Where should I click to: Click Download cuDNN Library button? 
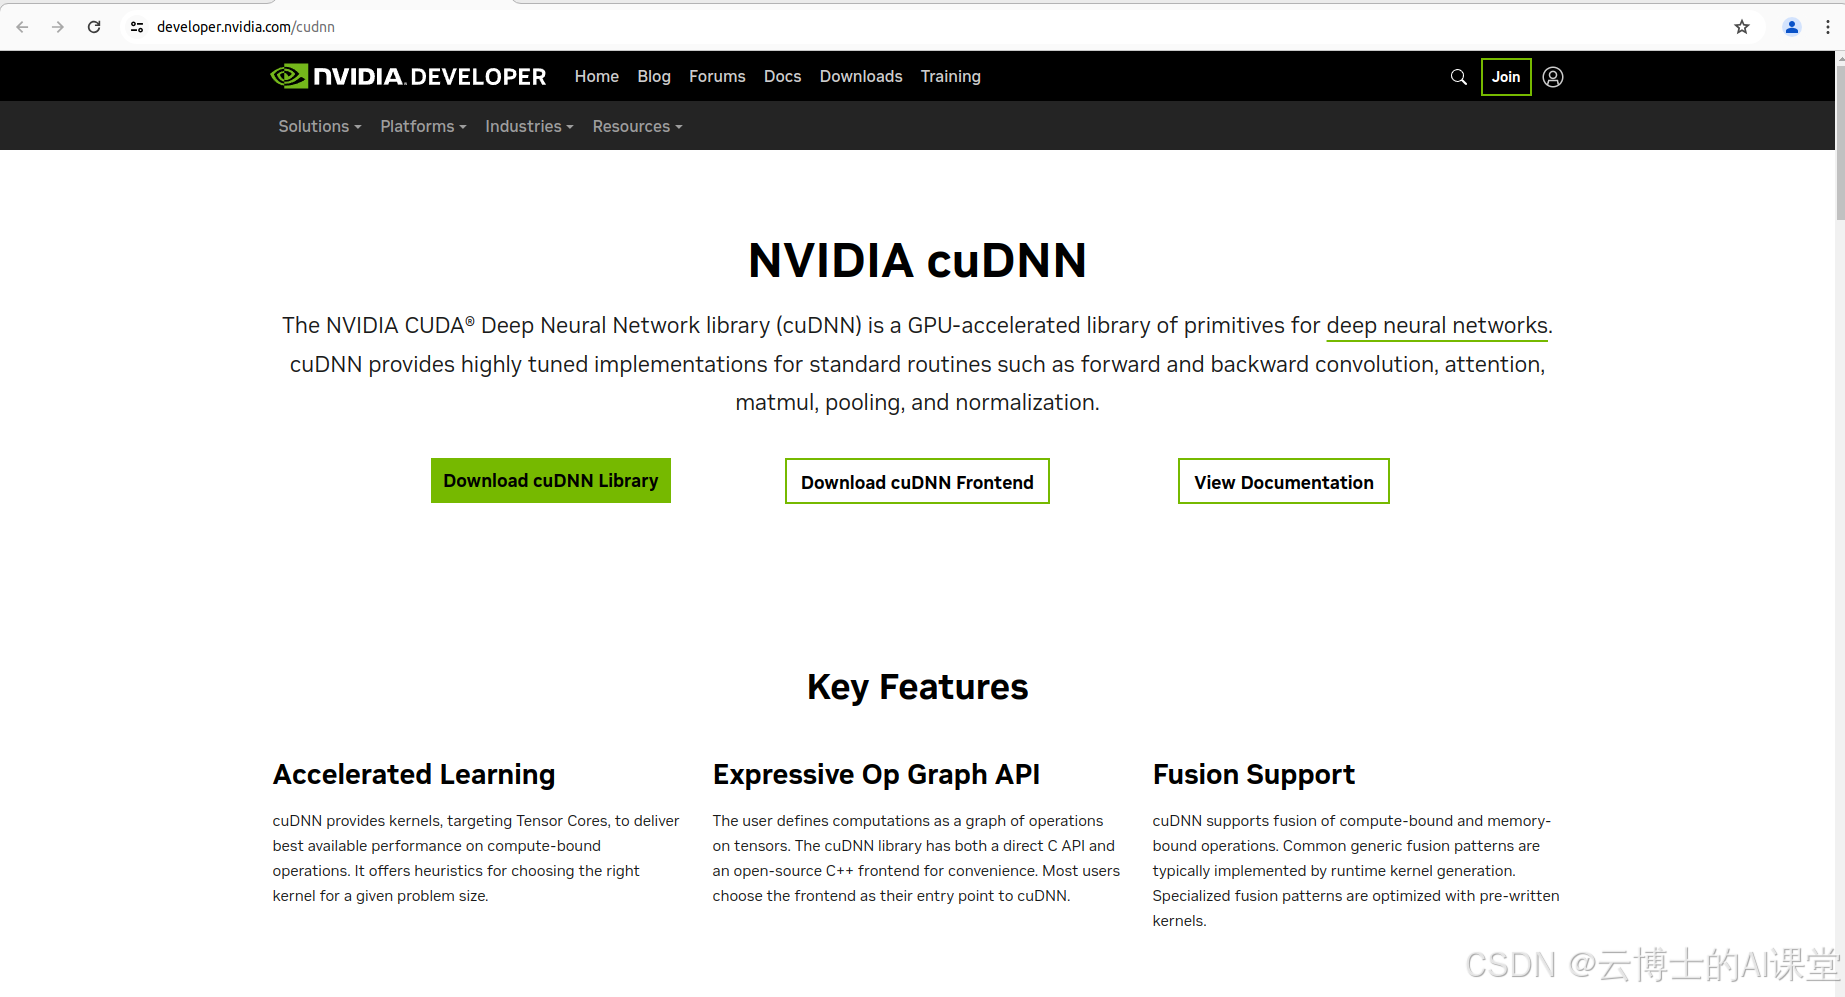pyautogui.click(x=551, y=481)
